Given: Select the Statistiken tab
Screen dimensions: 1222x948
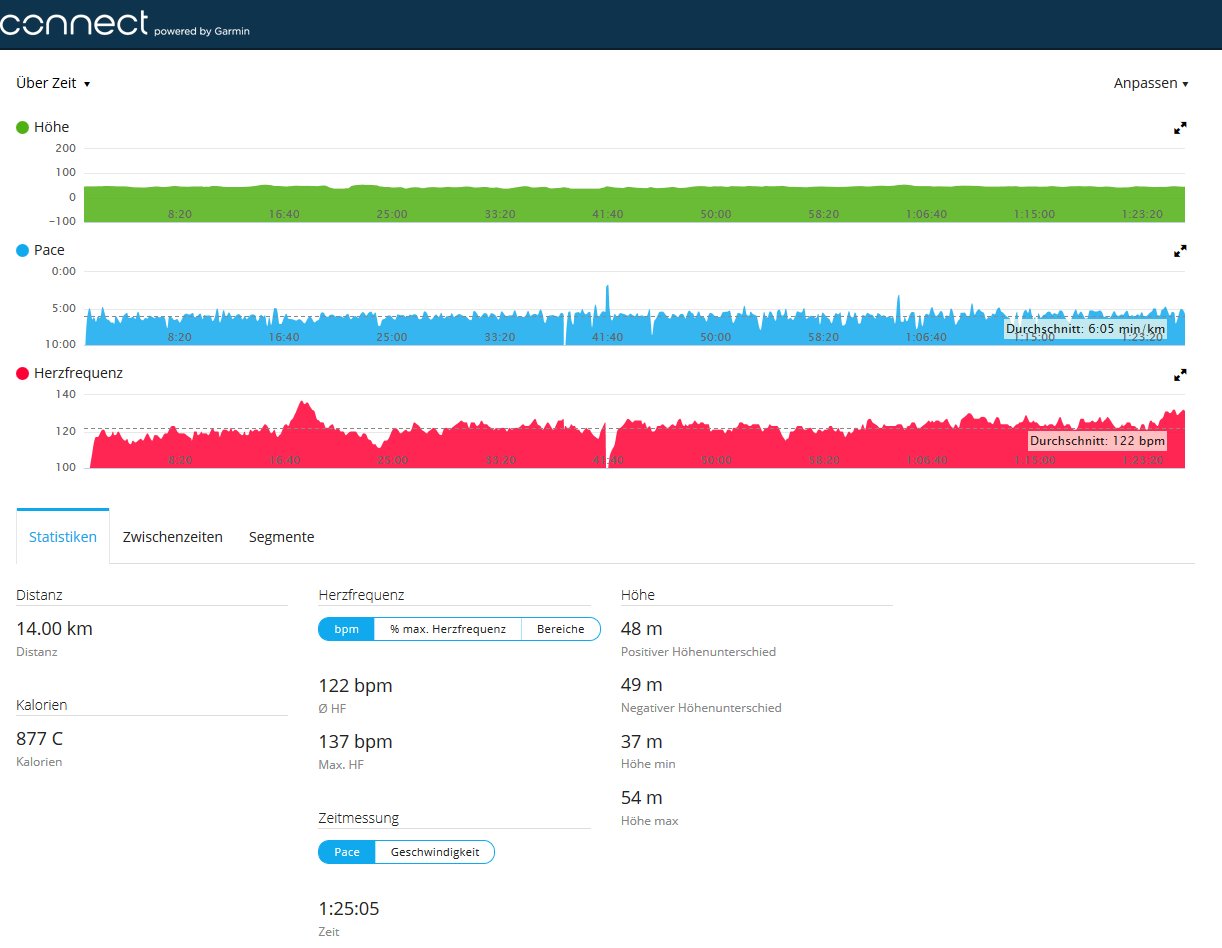Looking at the screenshot, I should (x=63, y=537).
